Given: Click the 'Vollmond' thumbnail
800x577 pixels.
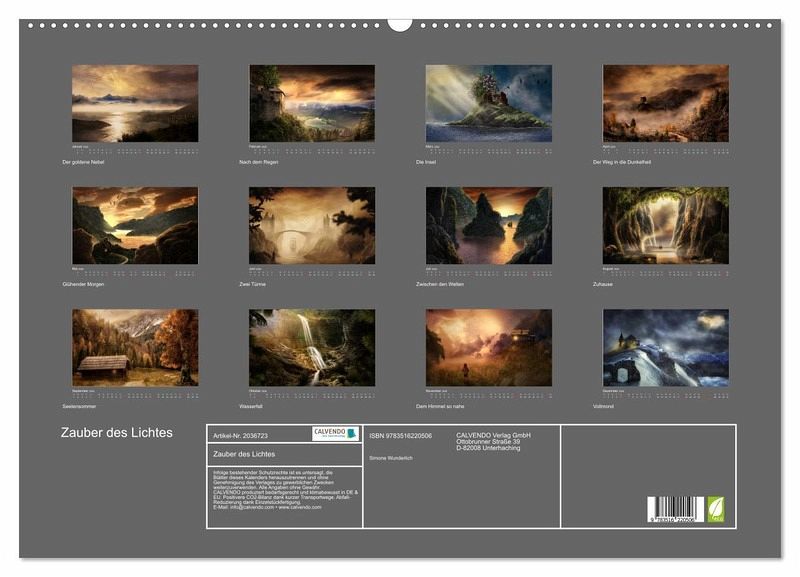Looking at the screenshot, I should click(x=665, y=347).
